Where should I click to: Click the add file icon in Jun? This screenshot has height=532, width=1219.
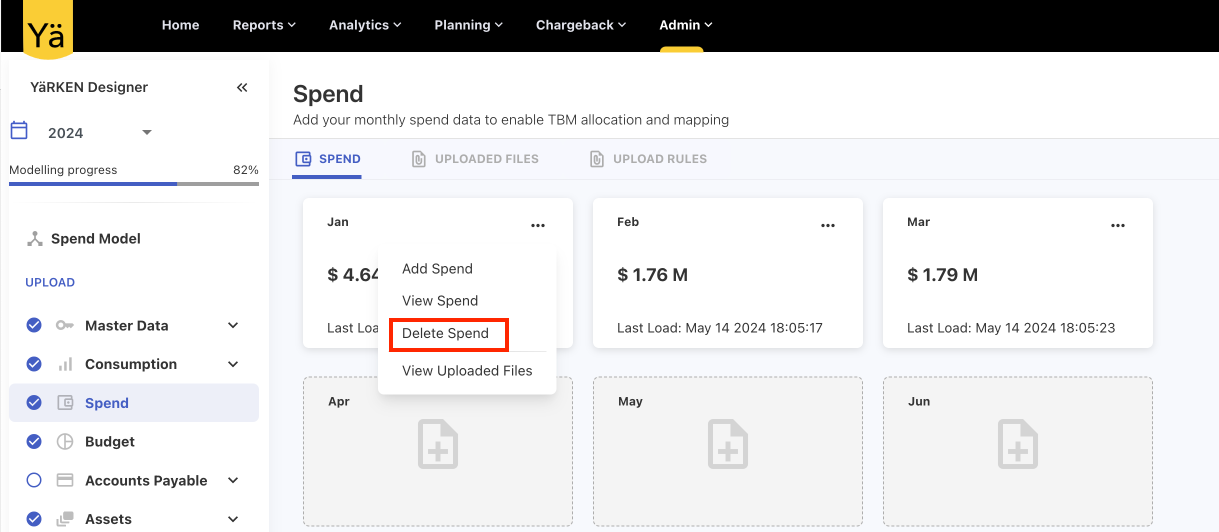coord(1018,444)
